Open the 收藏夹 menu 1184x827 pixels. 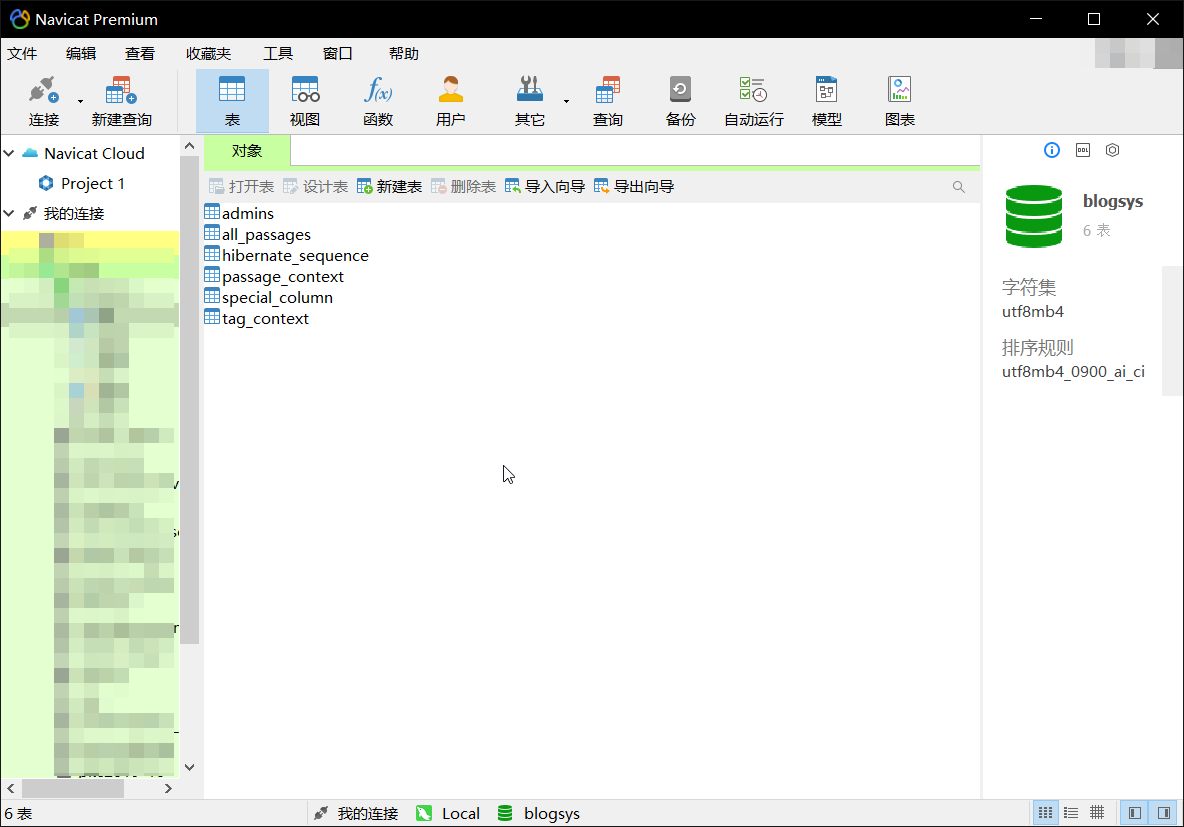208,54
